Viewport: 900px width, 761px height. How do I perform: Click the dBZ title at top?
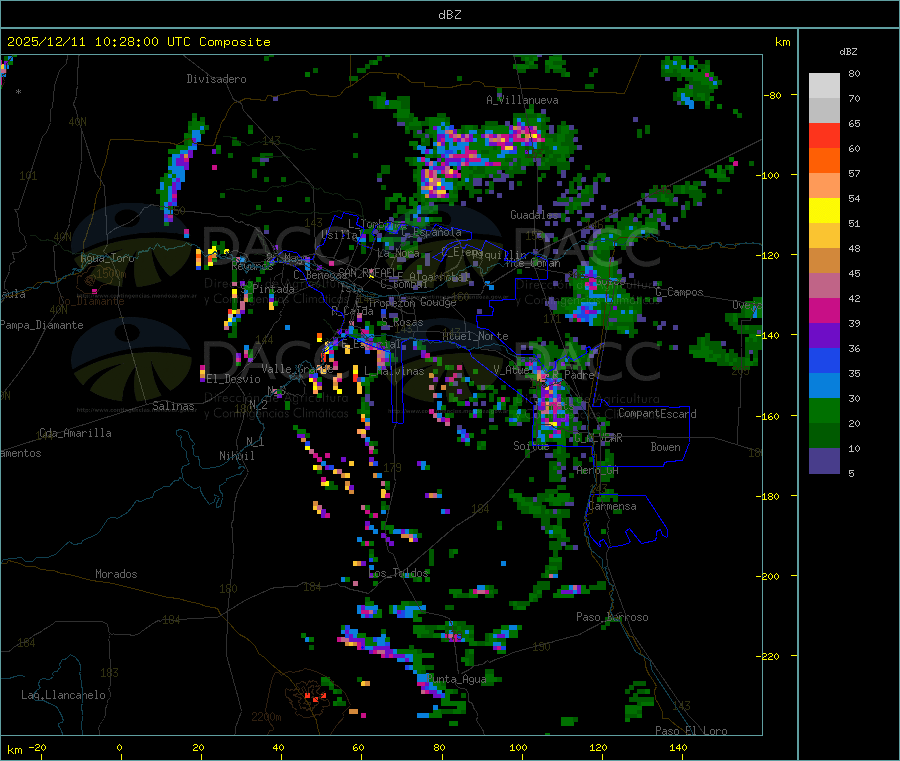pos(449,15)
